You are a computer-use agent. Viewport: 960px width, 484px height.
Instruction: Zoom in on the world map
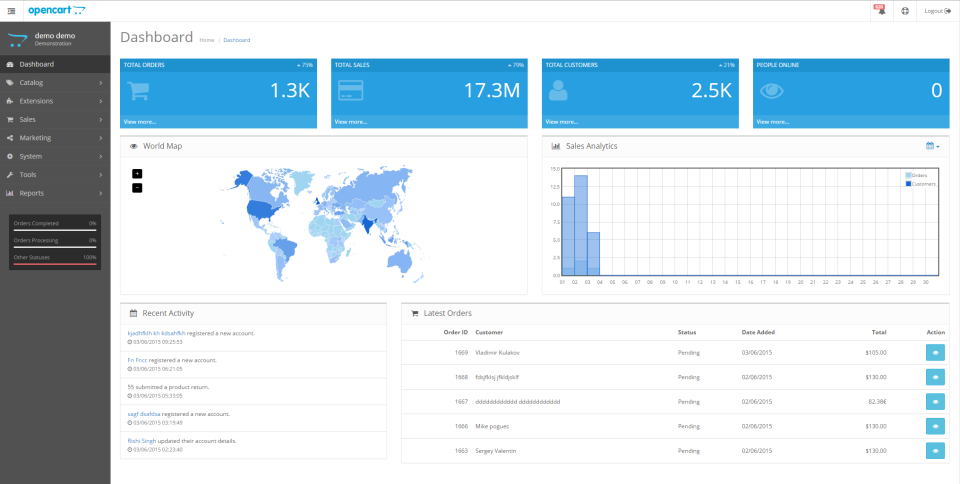point(137,173)
